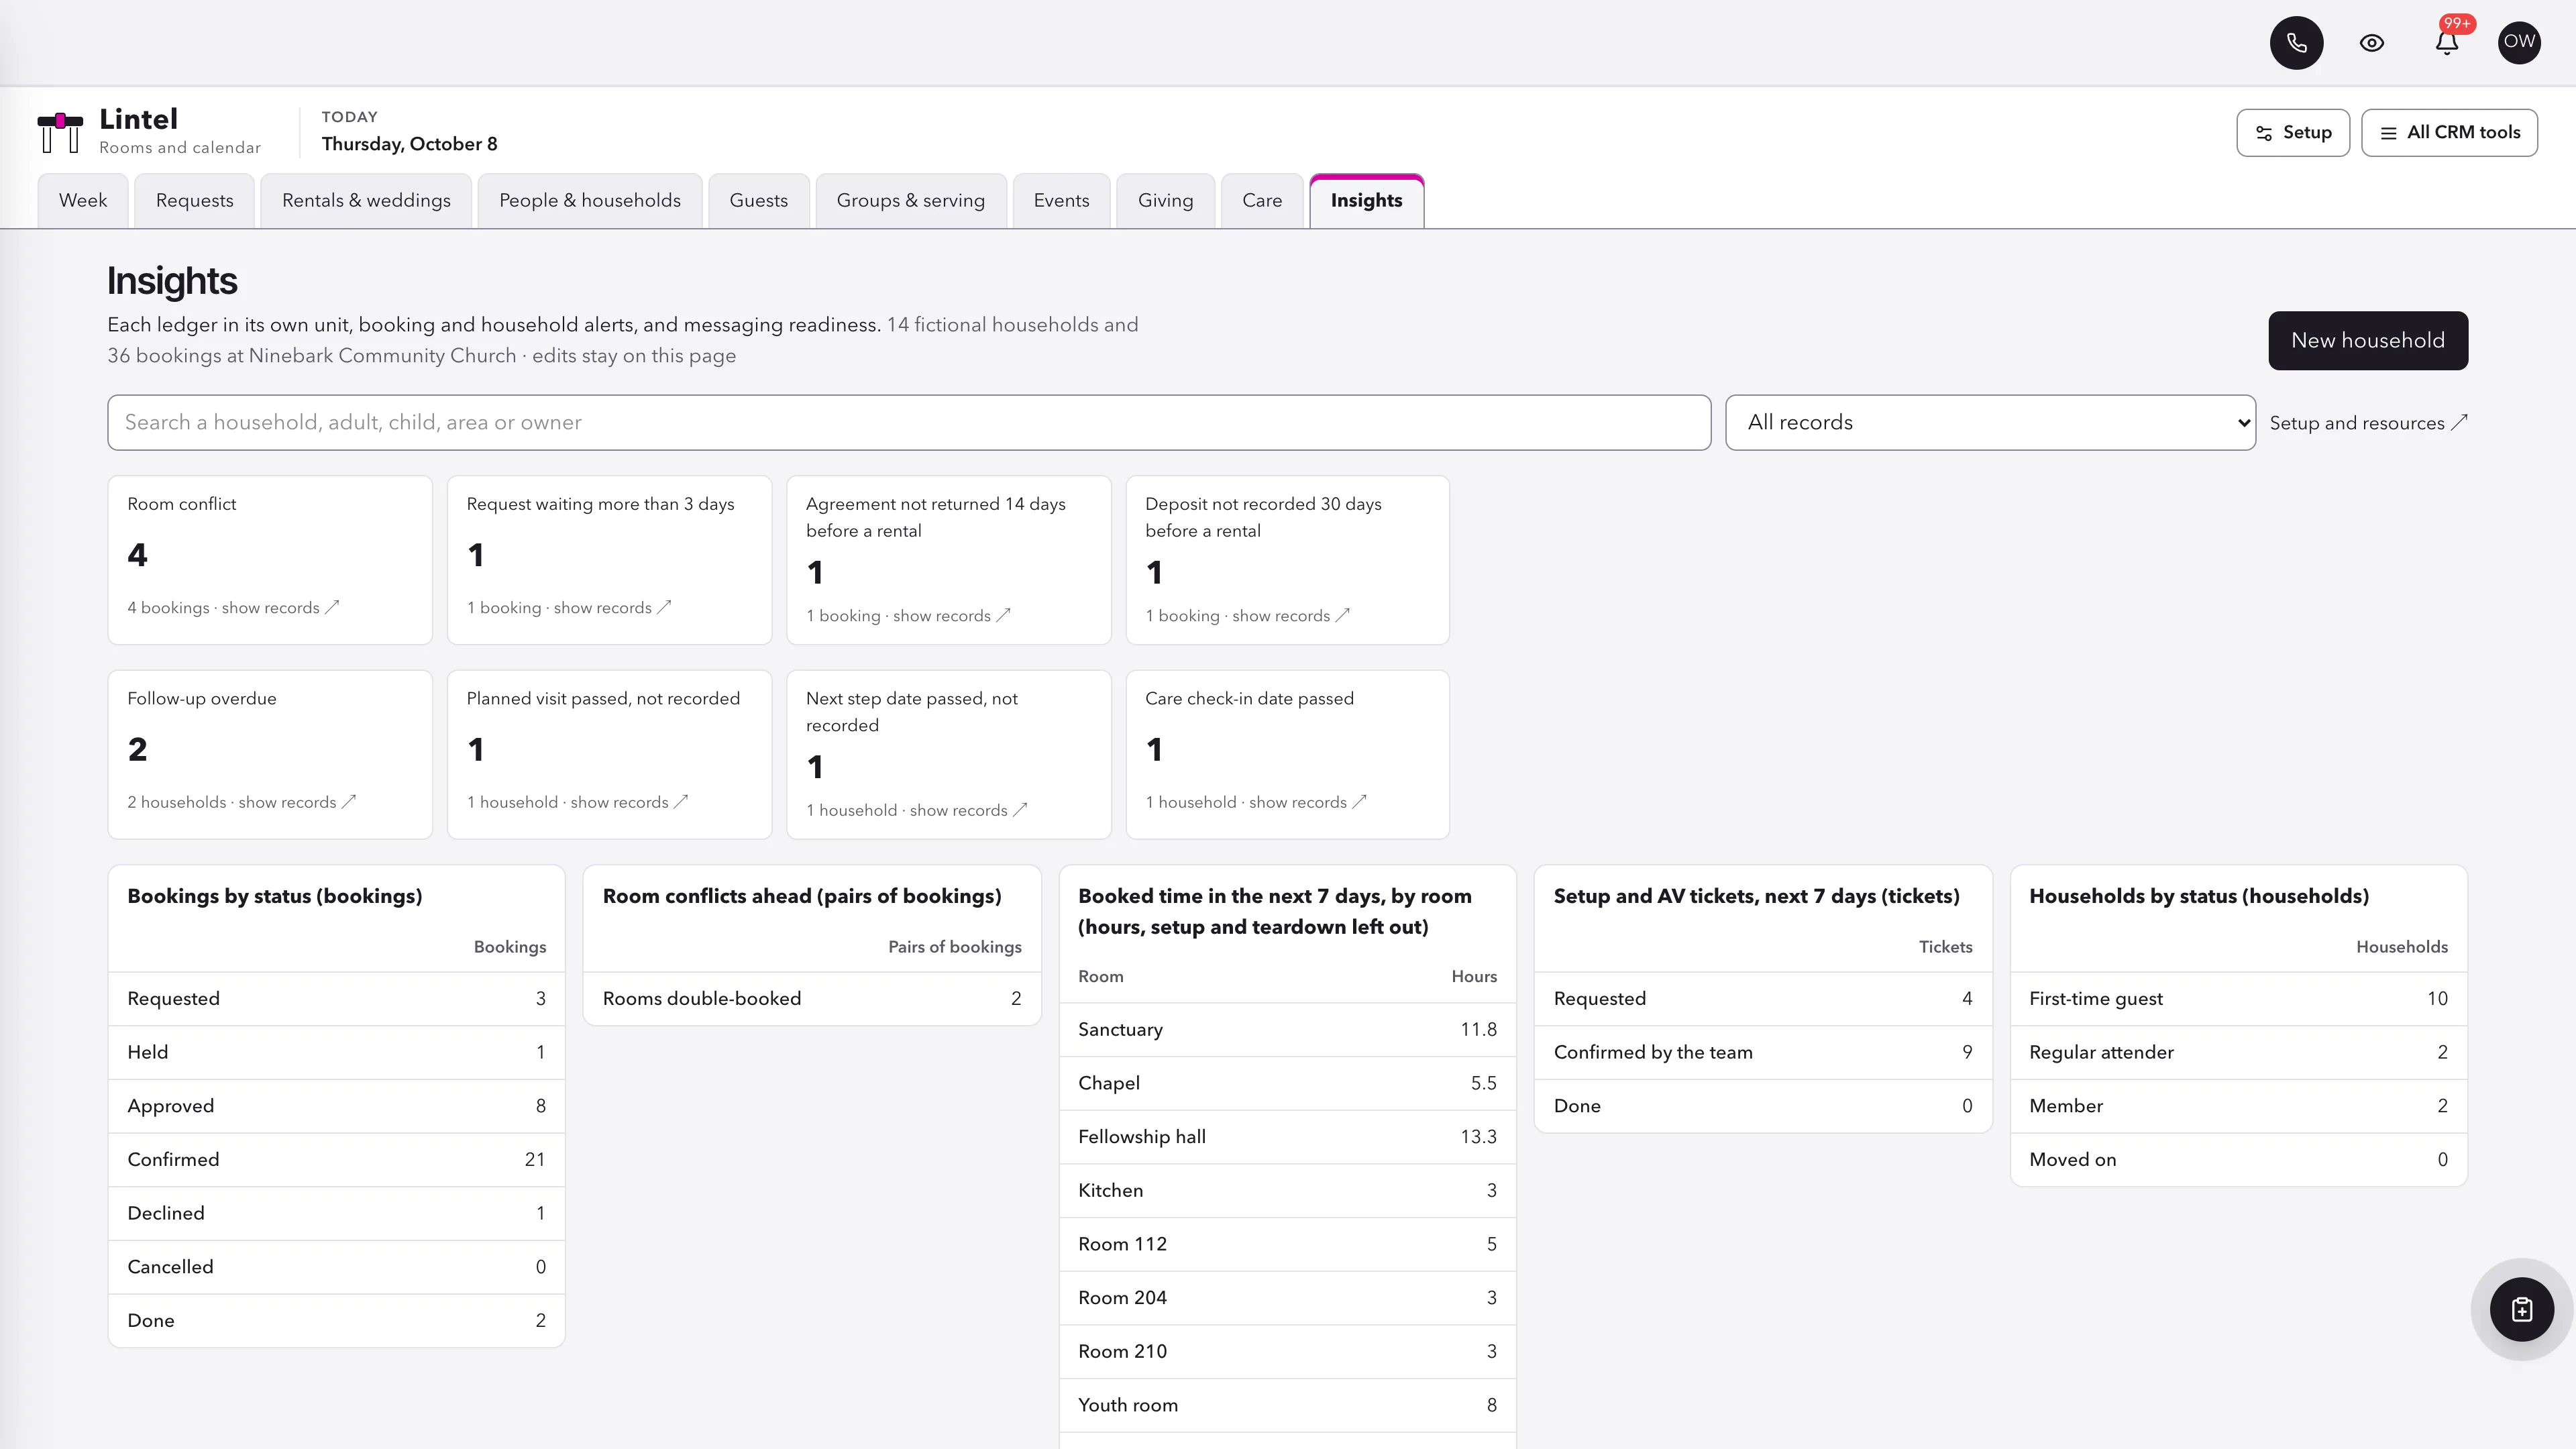2576x1449 pixels.
Task: Click the Sanctuary row
Action: tap(1287, 1030)
